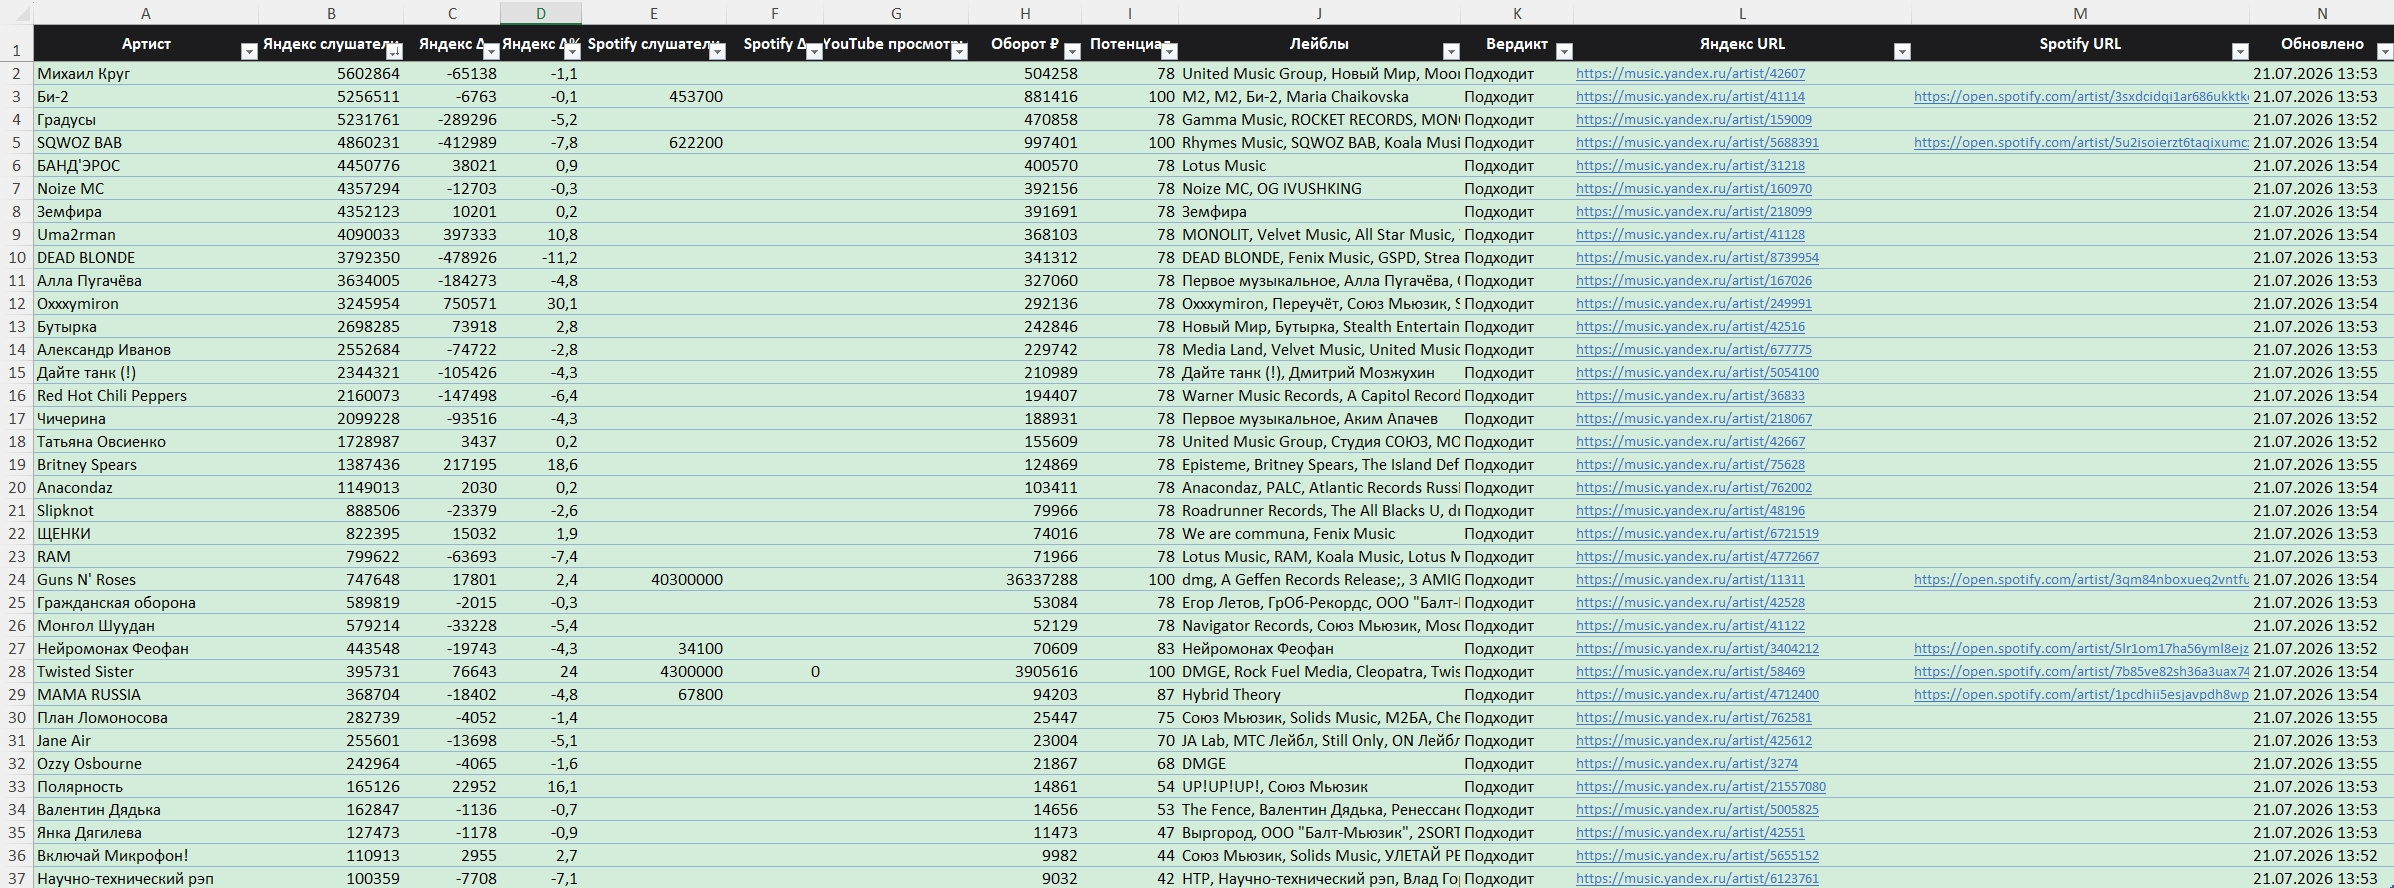The height and width of the screenshot is (888, 2394).
Task: Select the cell 'Britney Spears' in Артист column
Action: (x=146, y=464)
